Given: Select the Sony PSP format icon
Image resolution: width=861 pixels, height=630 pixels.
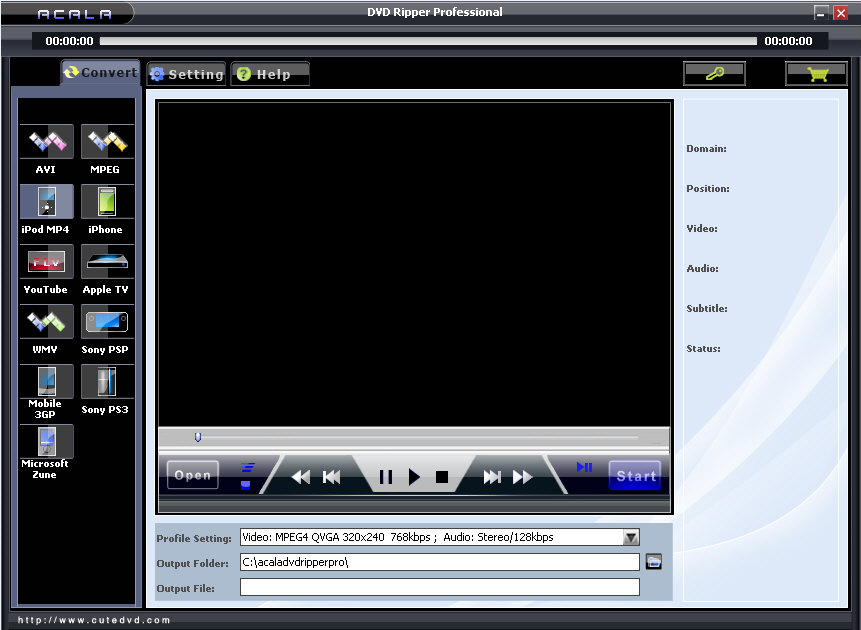Looking at the screenshot, I should click(106, 323).
